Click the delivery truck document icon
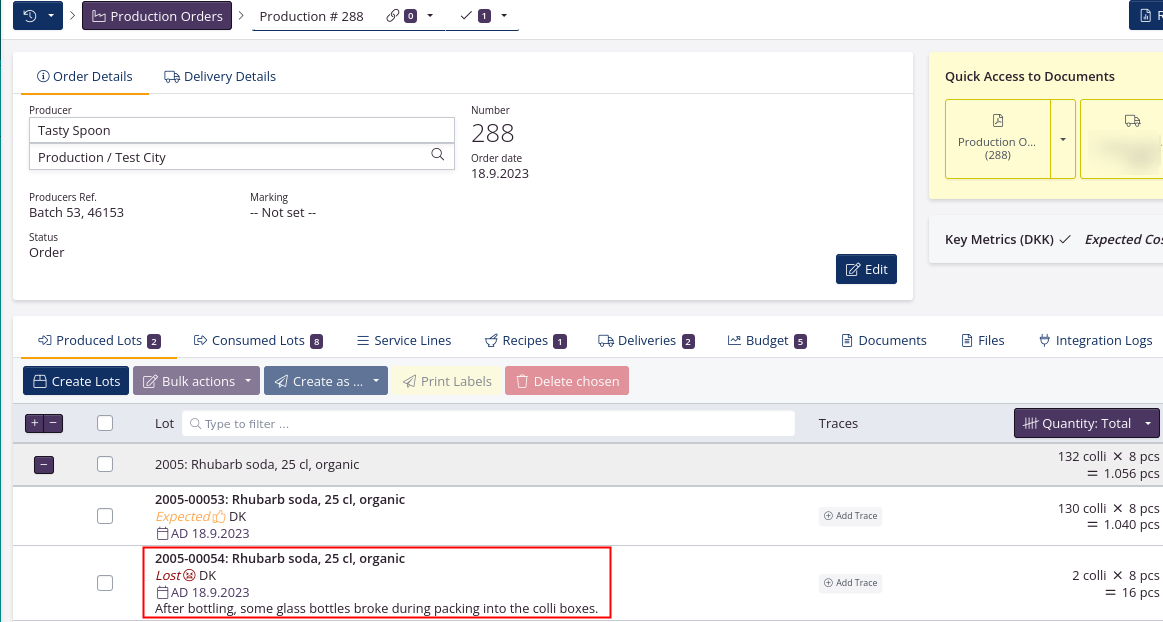This screenshot has width=1163, height=622. pyautogui.click(x=1132, y=121)
